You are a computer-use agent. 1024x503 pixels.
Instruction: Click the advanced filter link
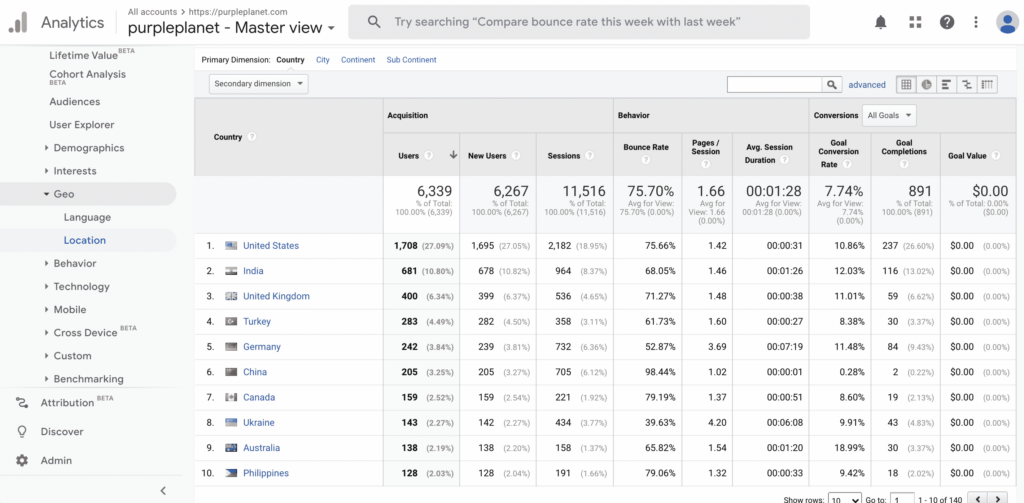tap(867, 84)
